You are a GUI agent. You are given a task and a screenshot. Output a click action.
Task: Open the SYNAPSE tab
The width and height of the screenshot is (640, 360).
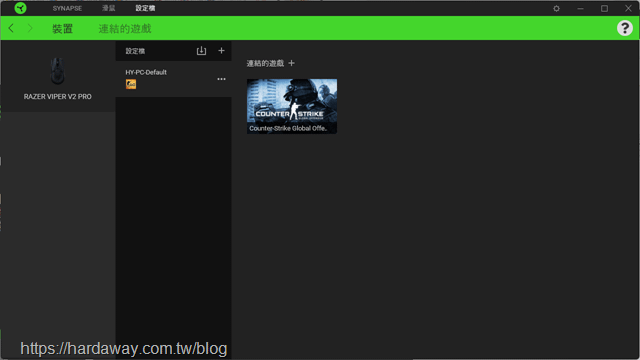(x=67, y=8)
